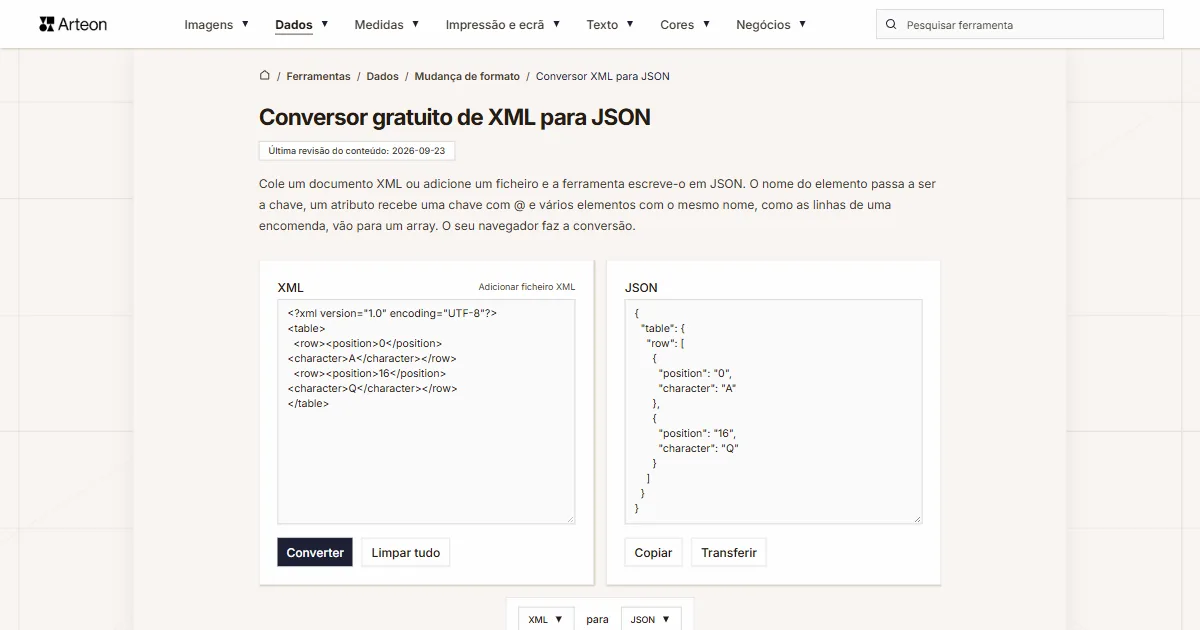Image resolution: width=1200 pixels, height=630 pixels.
Task: Click the page title Conversor gratuito heading
Action: pos(455,117)
